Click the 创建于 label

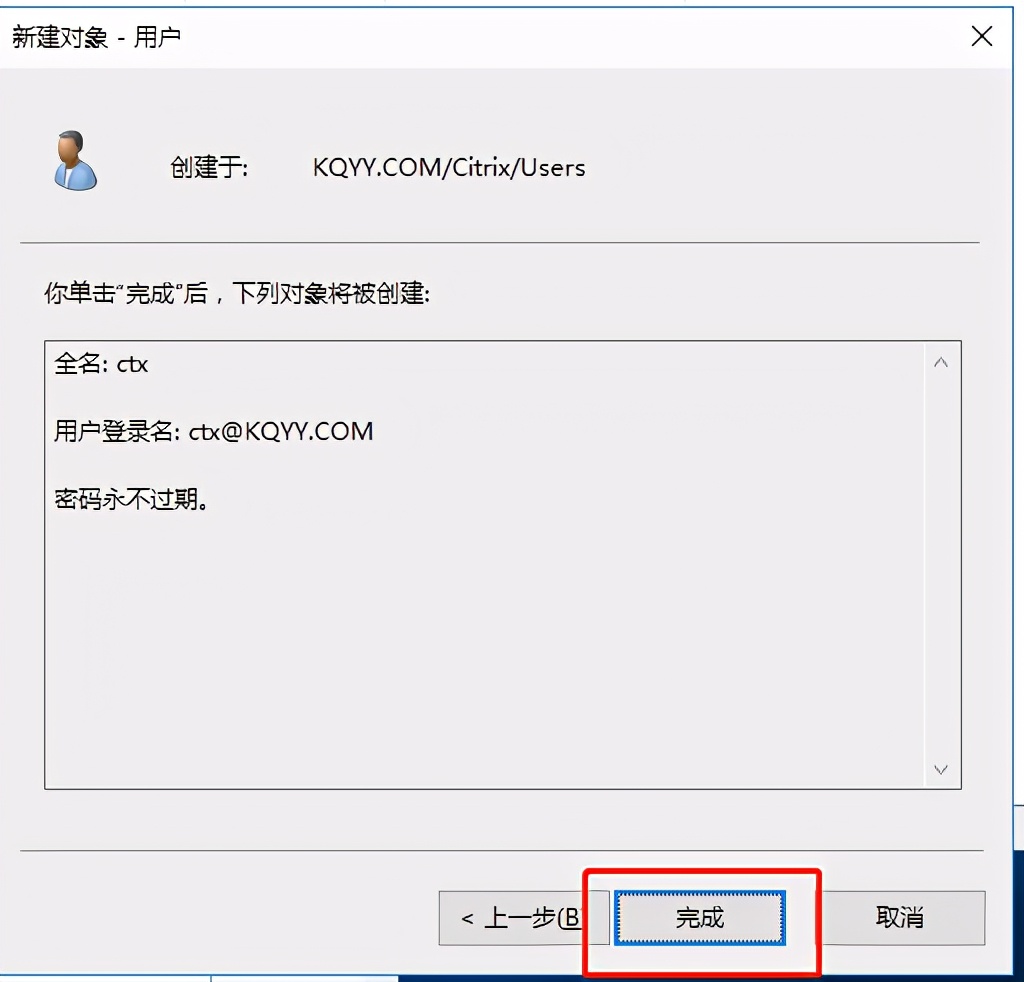209,168
